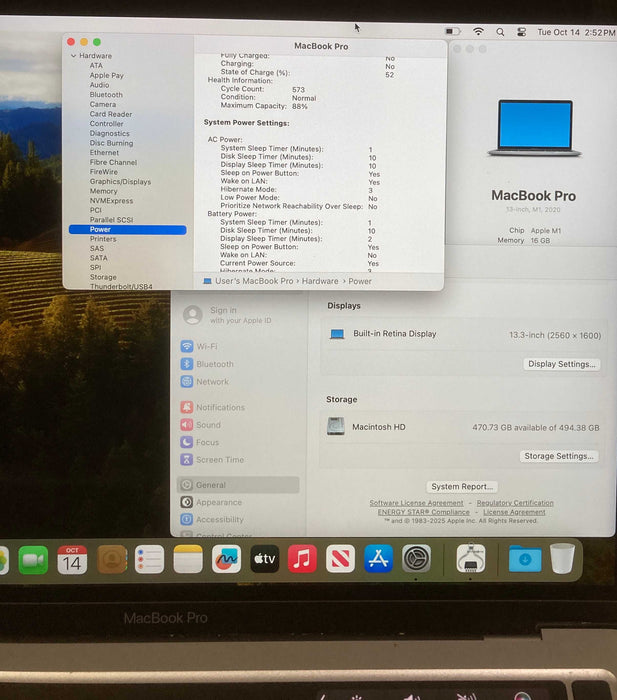Image resolution: width=617 pixels, height=700 pixels.
Task: Open System Settings dock icon
Action: click(417, 558)
